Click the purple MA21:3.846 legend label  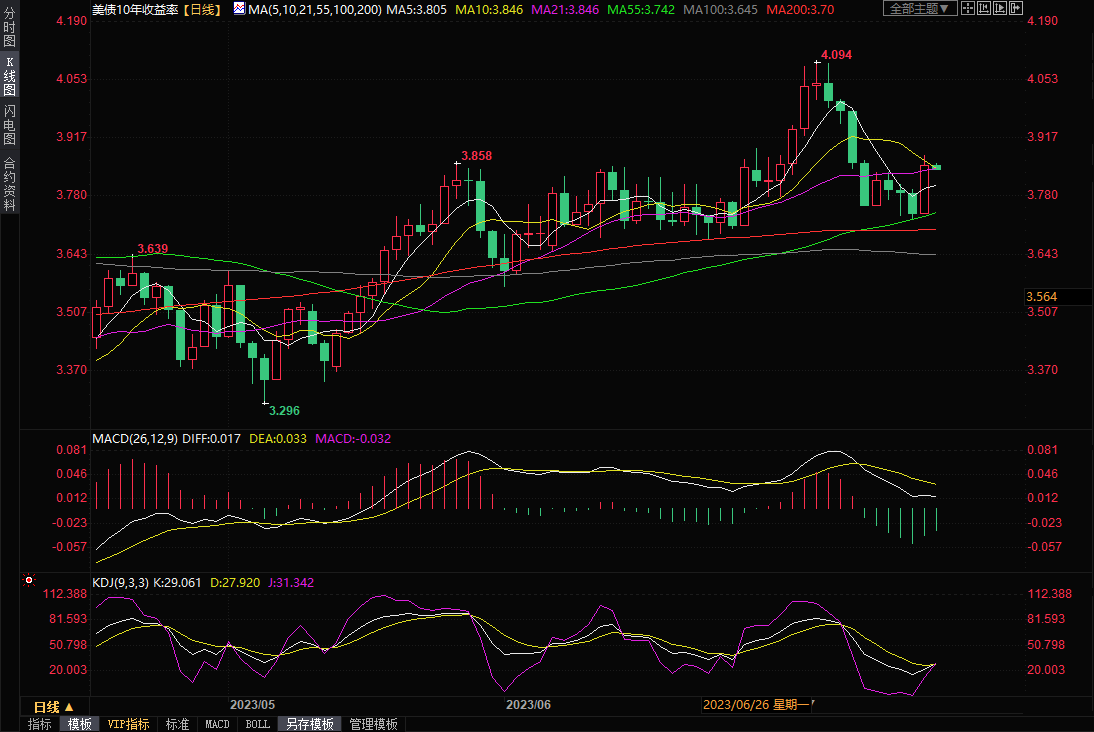pos(564,9)
